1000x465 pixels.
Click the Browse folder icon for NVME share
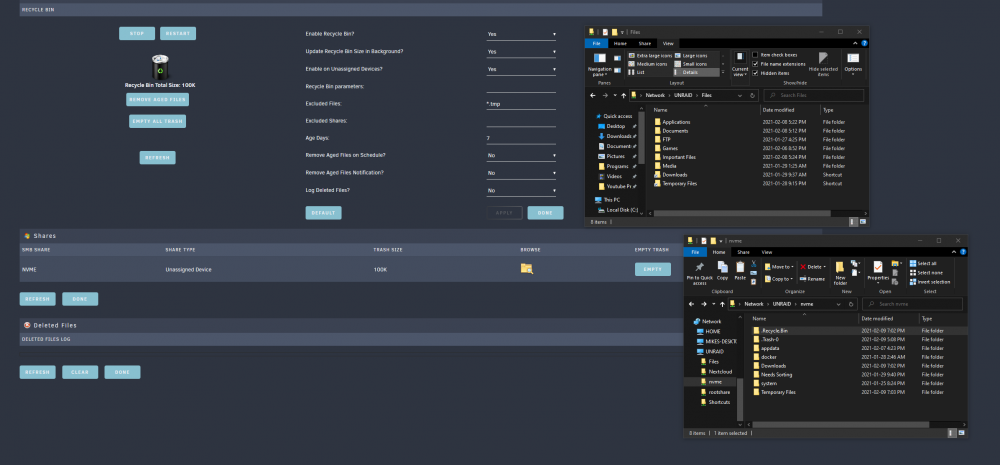[527, 269]
